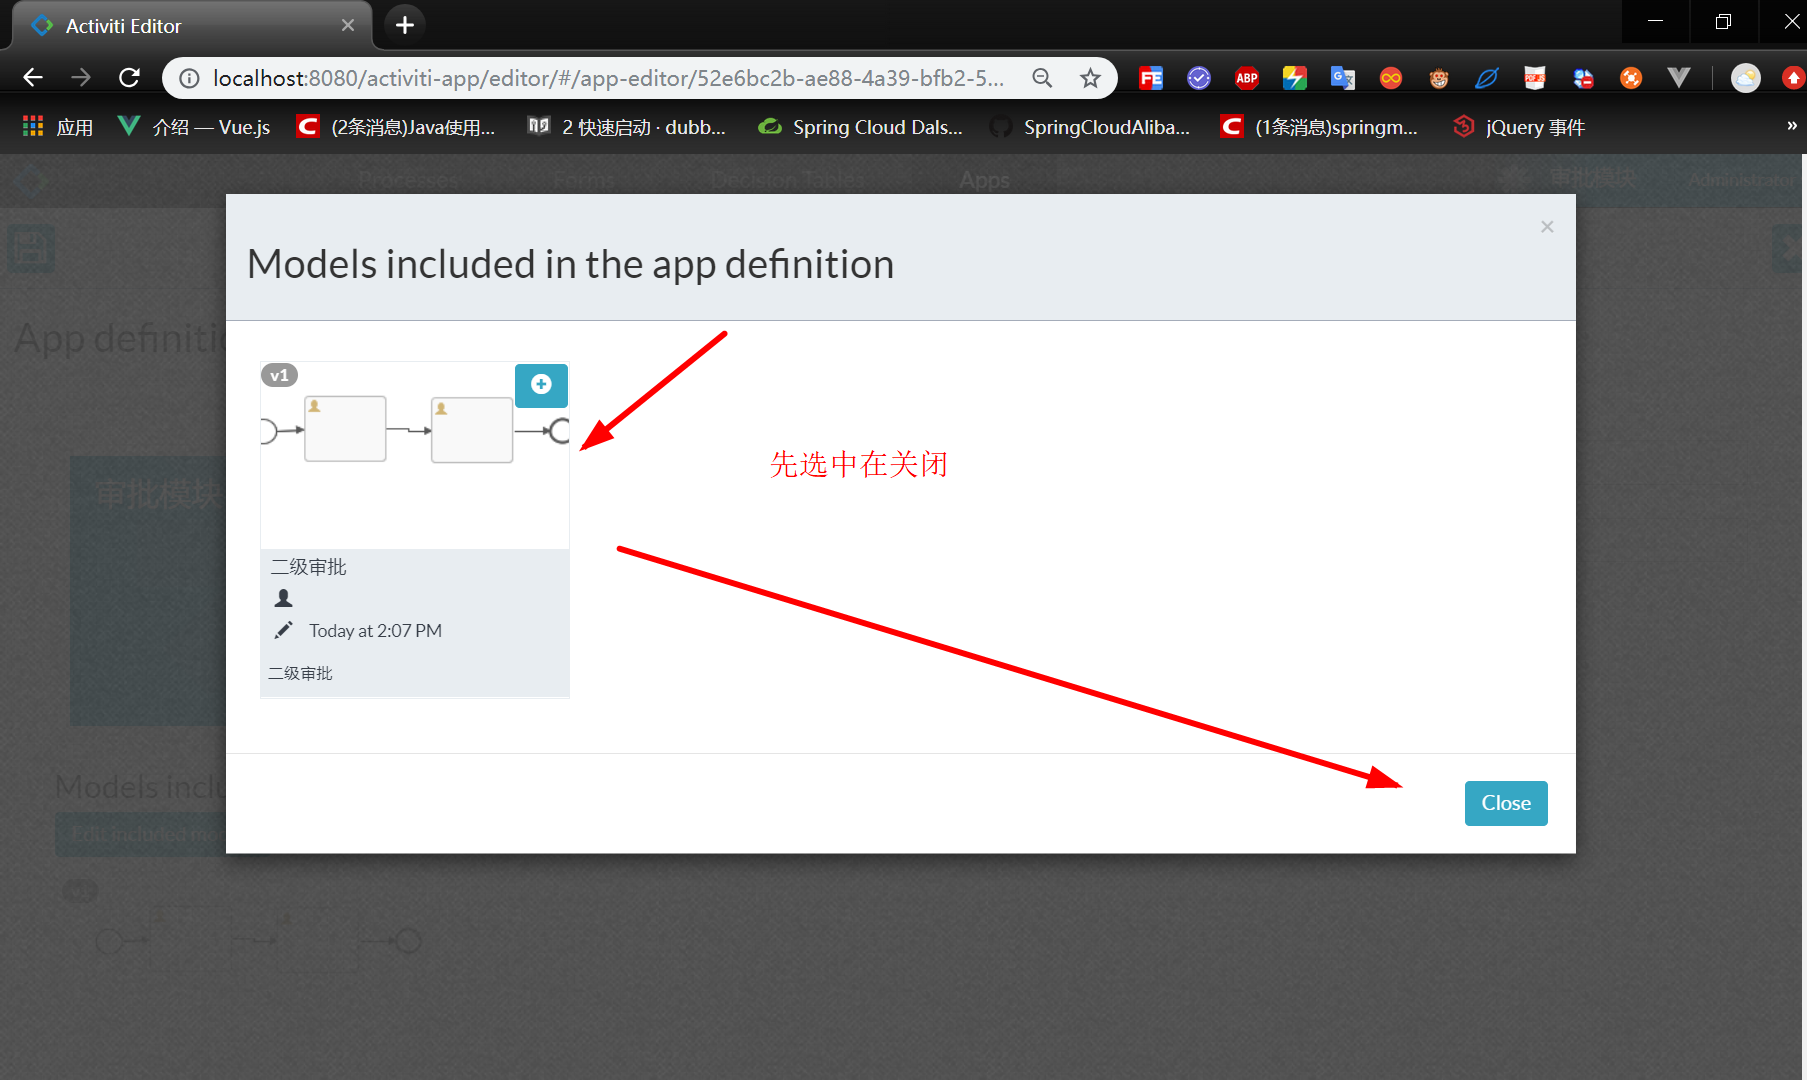Open the Spring Cloud Dals bookmark

click(x=861, y=127)
